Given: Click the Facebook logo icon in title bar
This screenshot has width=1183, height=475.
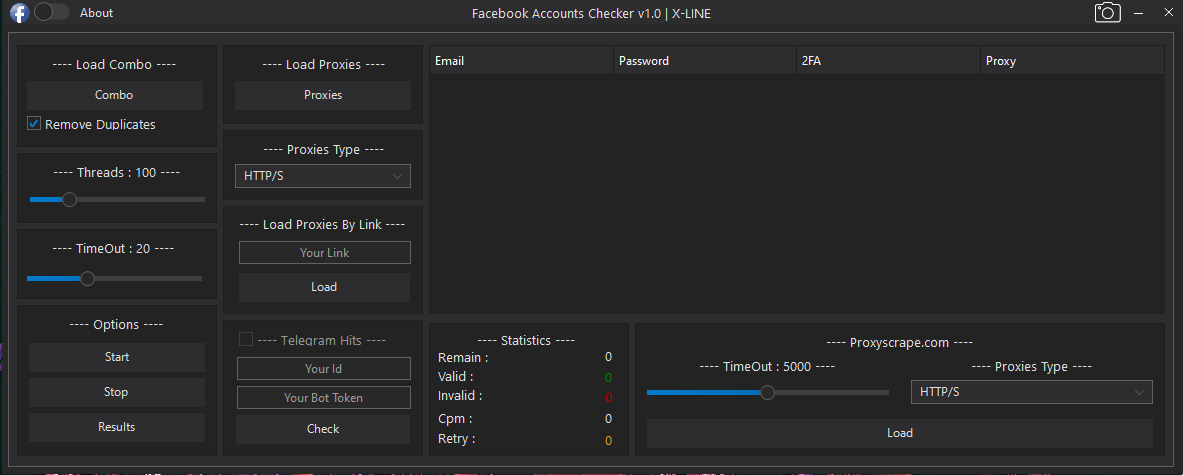Looking at the screenshot, I should click(x=20, y=13).
